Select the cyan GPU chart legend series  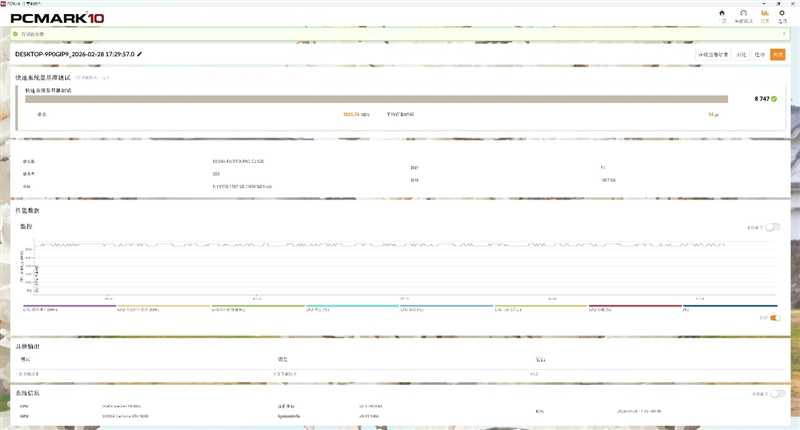(352, 308)
